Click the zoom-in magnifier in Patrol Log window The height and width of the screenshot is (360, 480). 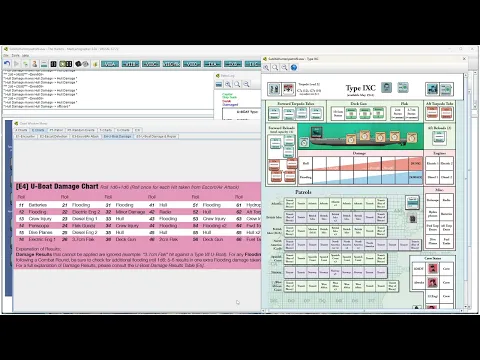click(228, 84)
